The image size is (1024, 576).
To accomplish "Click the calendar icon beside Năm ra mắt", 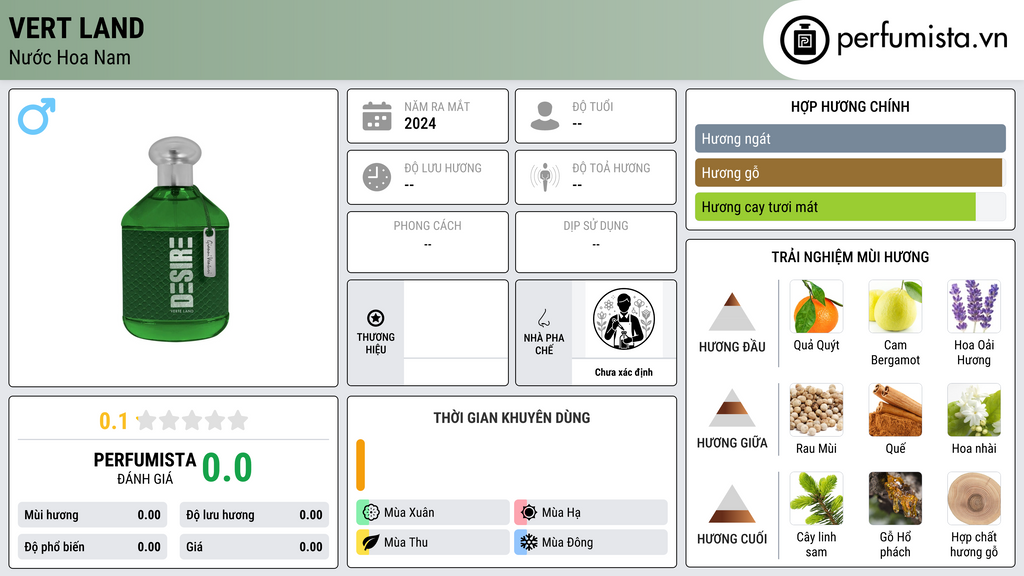I will pyautogui.click(x=377, y=116).
